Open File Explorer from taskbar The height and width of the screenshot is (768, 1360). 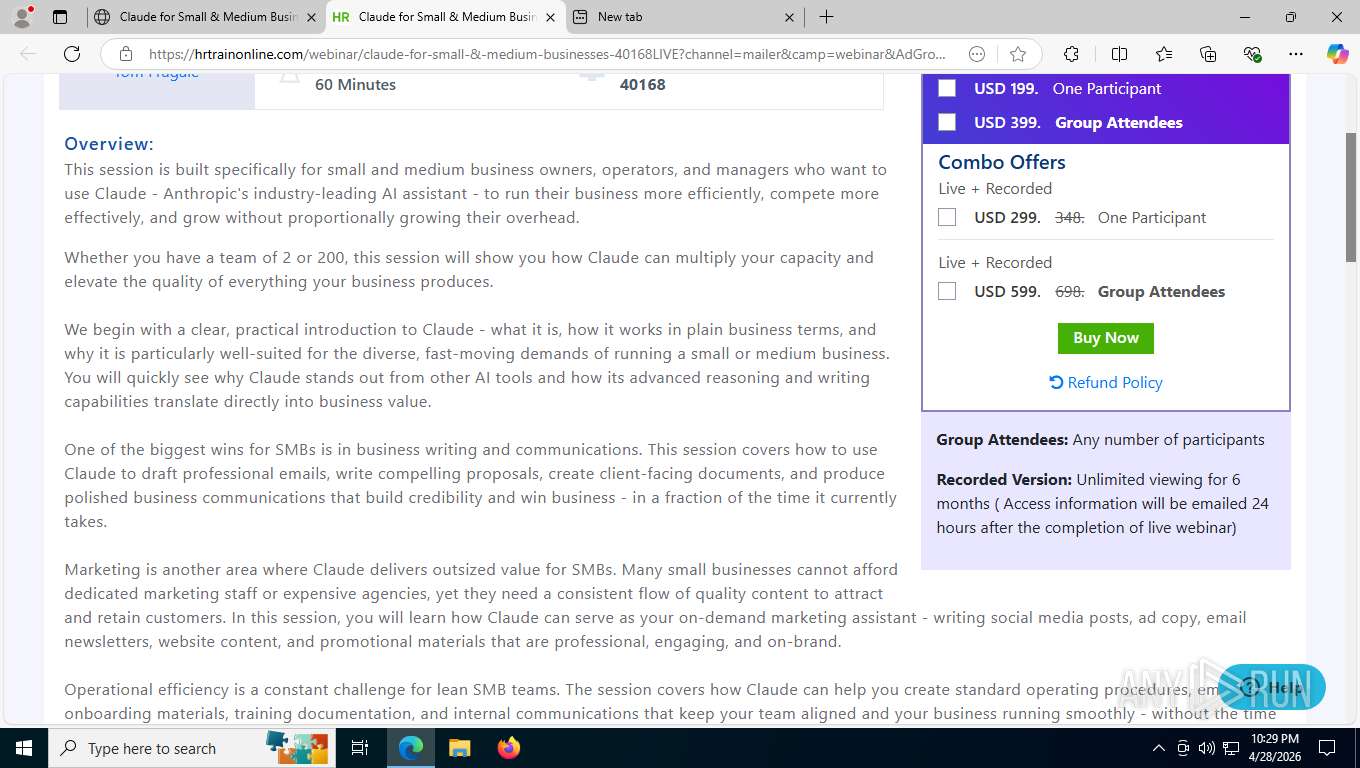459,748
